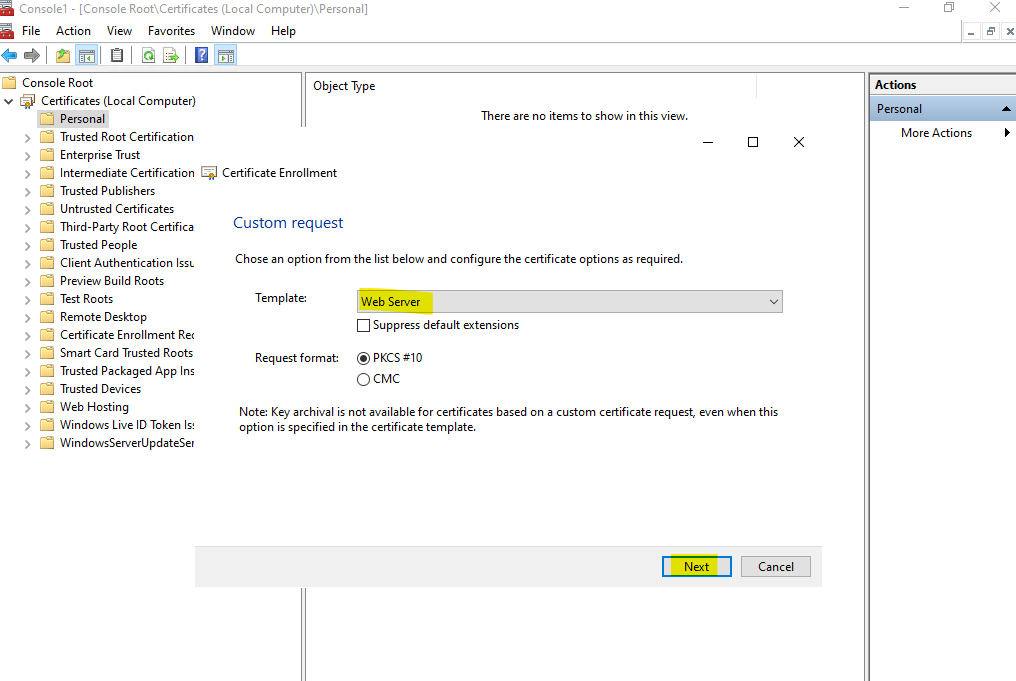Open the Favorites menu
Screen dimensions: 1016x681
coord(171,31)
